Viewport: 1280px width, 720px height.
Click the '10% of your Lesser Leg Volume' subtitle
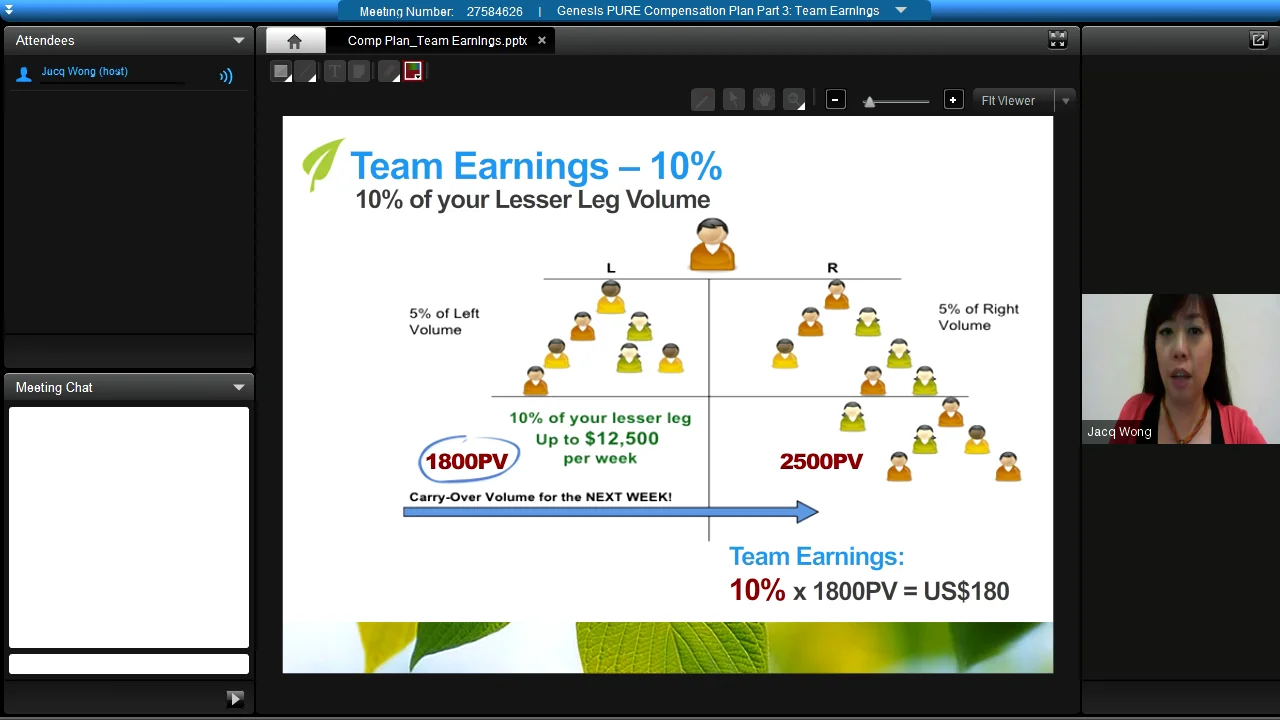click(x=532, y=200)
